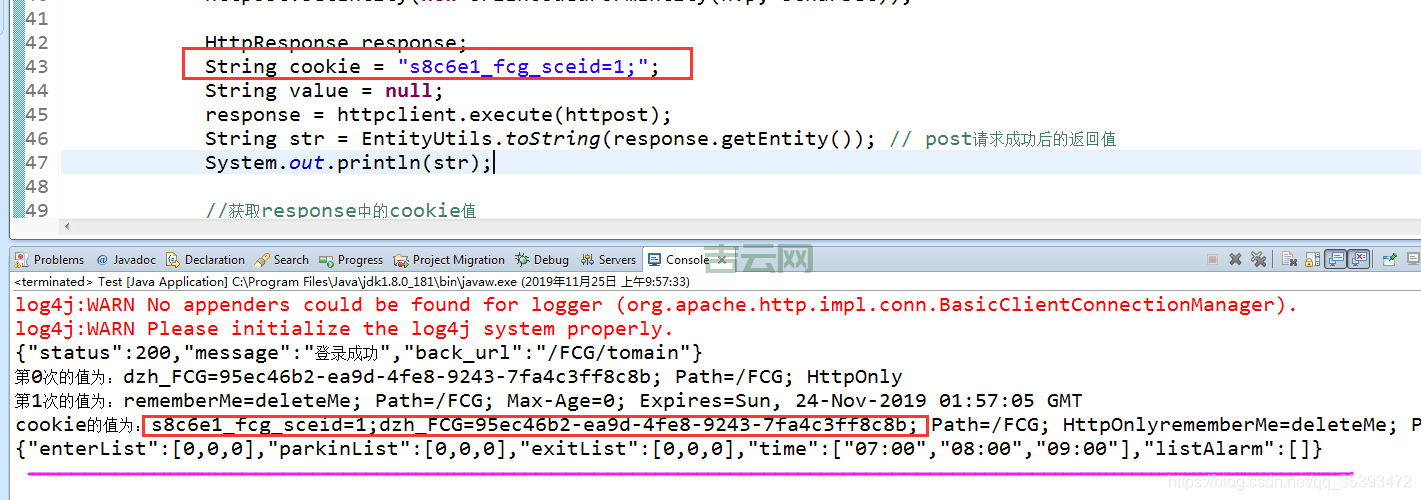Viewport: 1421px width, 500px height.
Task: Pin the current console
Action: [x=1389, y=260]
